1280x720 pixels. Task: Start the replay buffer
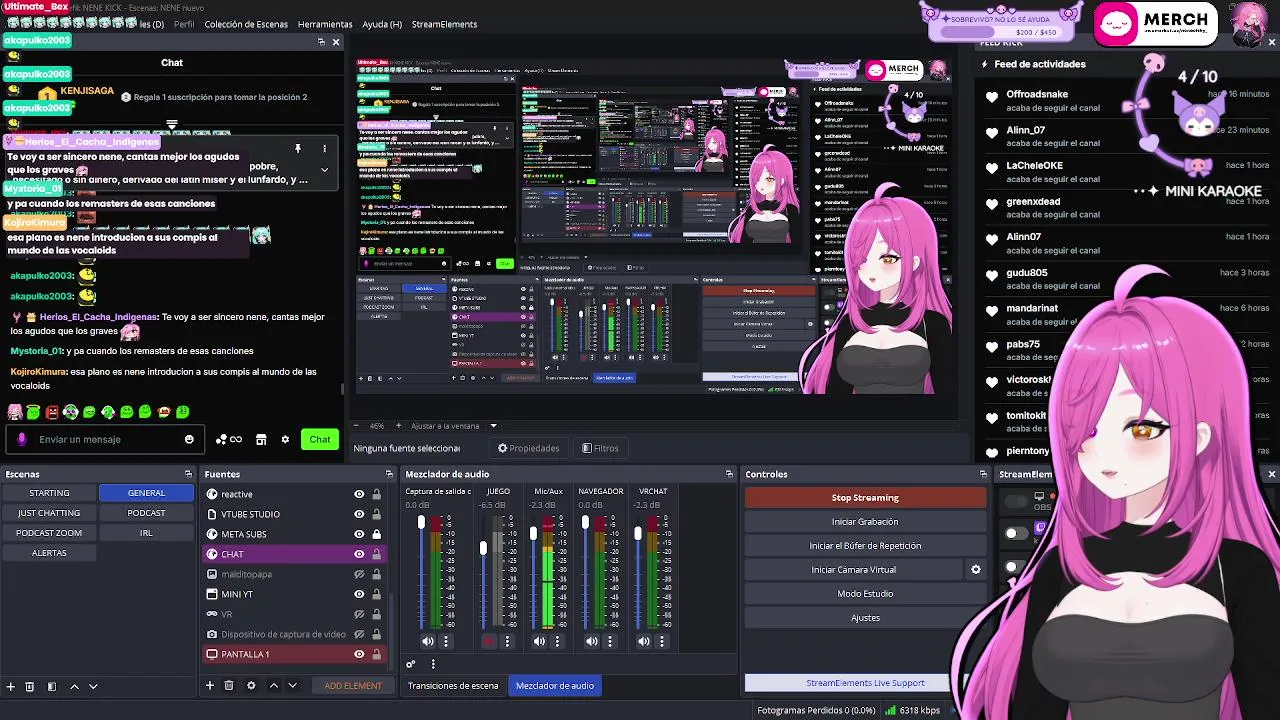click(865, 546)
